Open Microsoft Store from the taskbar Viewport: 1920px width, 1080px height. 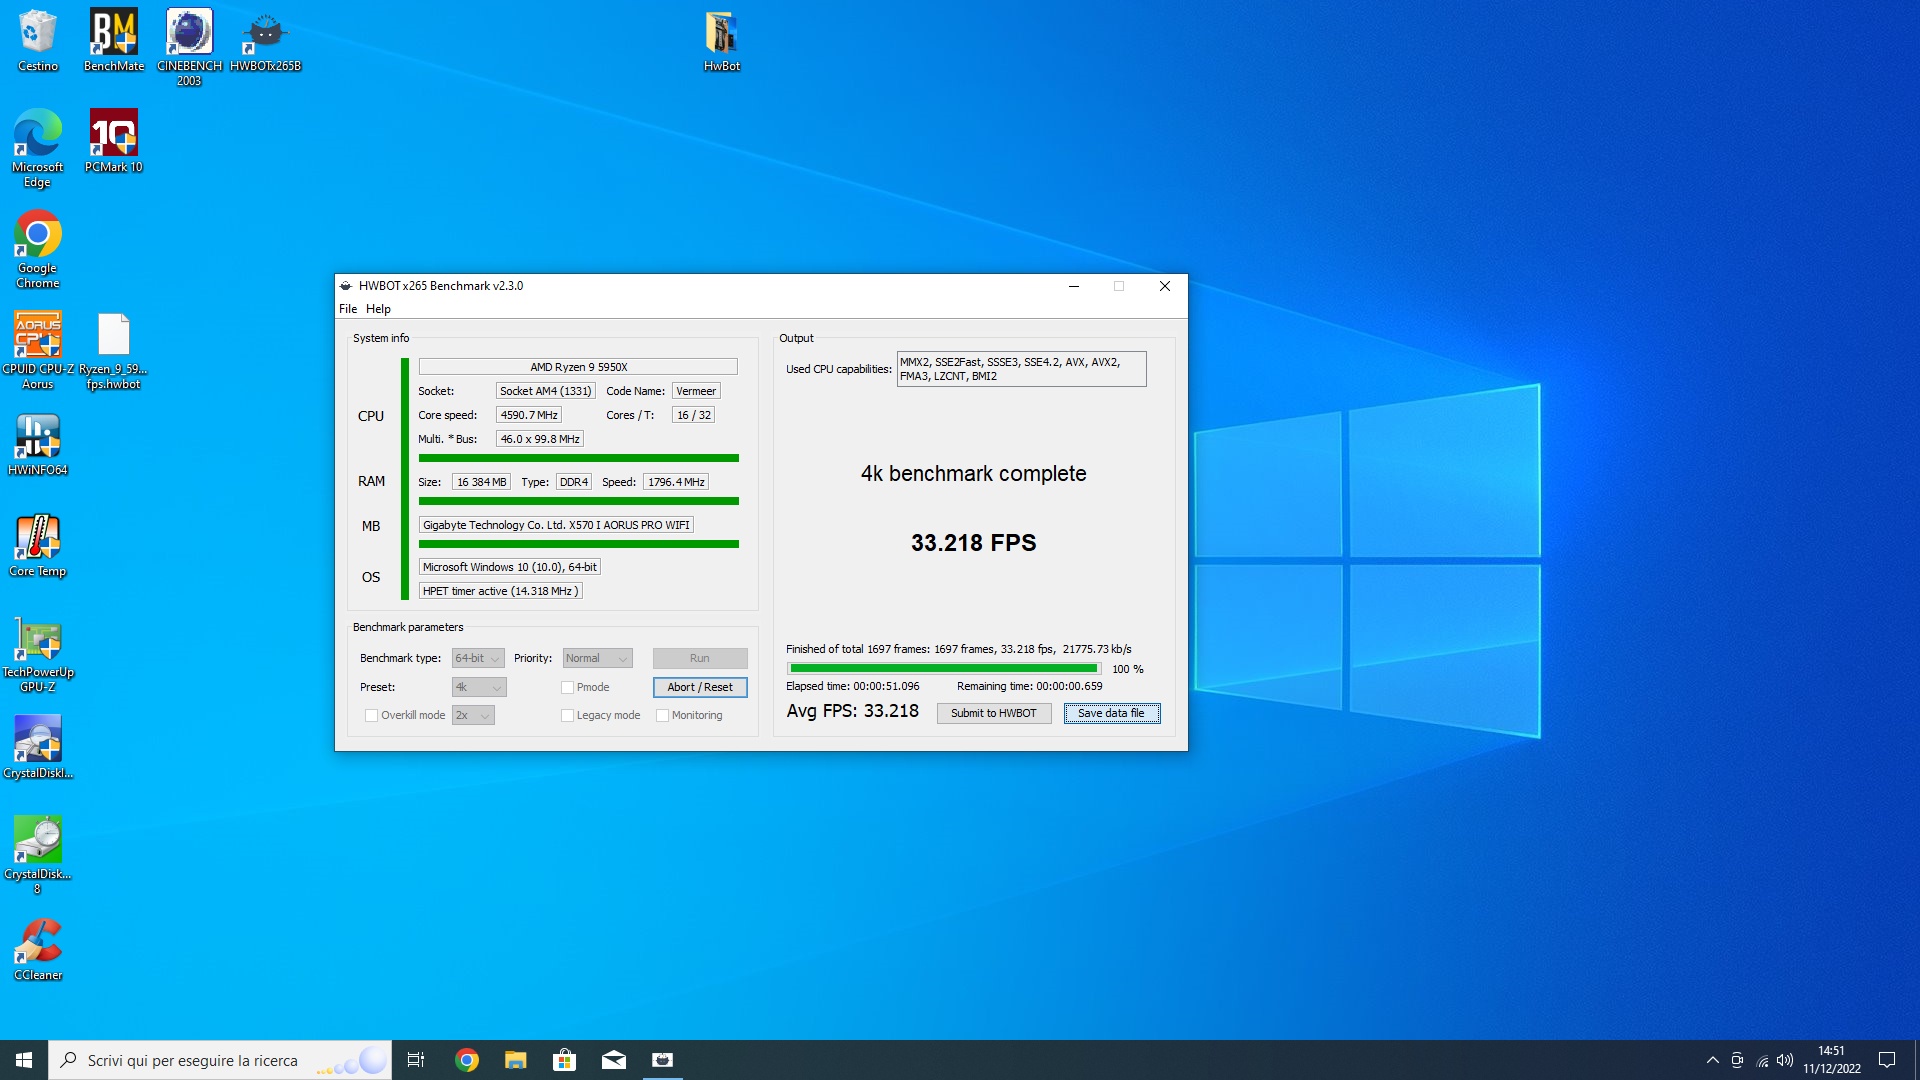[565, 1060]
